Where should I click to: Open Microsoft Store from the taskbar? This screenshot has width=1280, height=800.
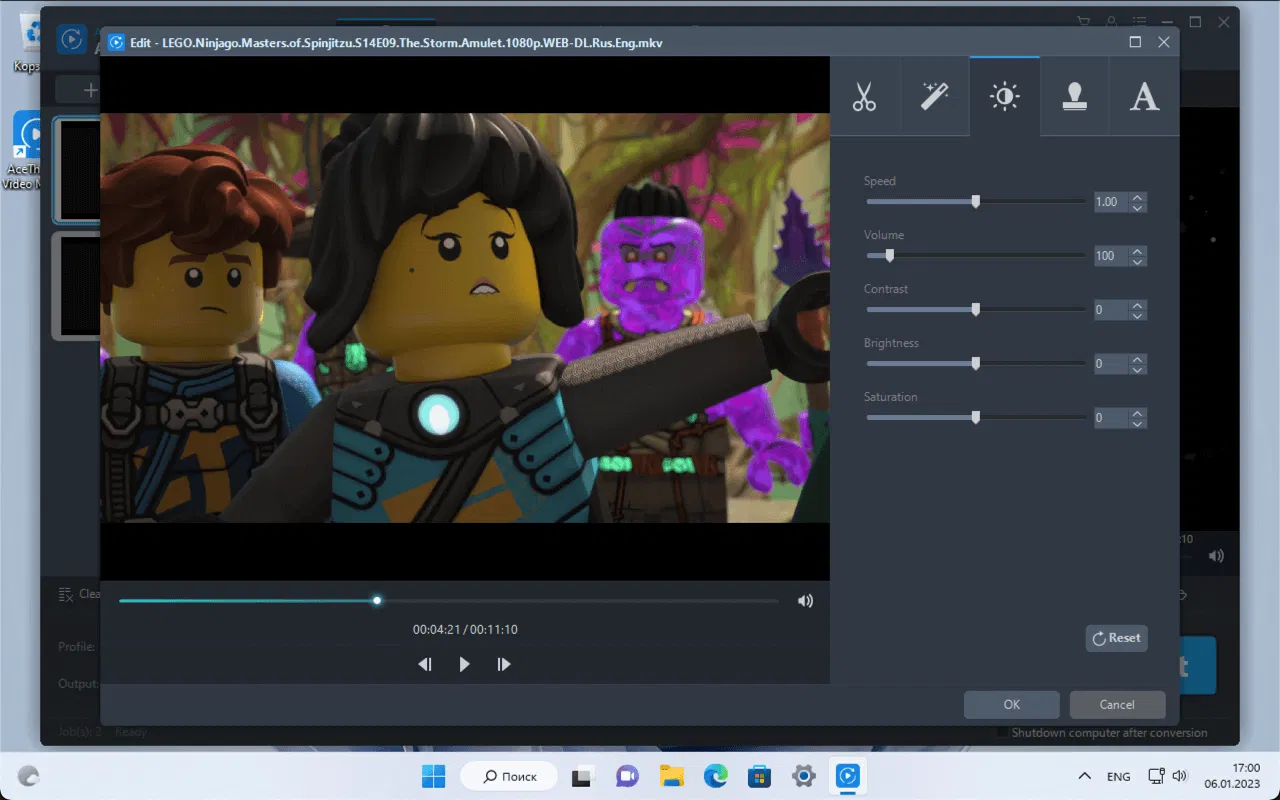(759, 776)
